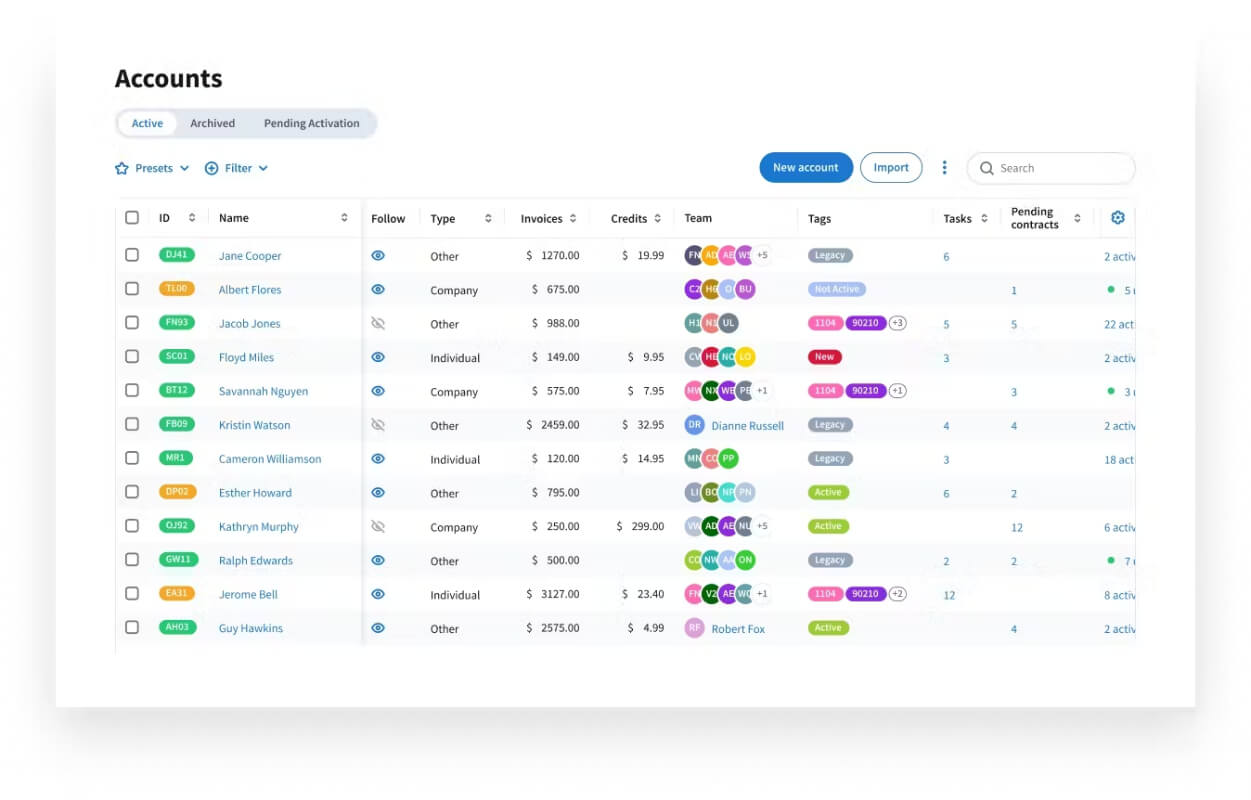This screenshot has width=1251, height=800.
Task: Switch to the Pending Activation tab
Action: pyautogui.click(x=312, y=124)
